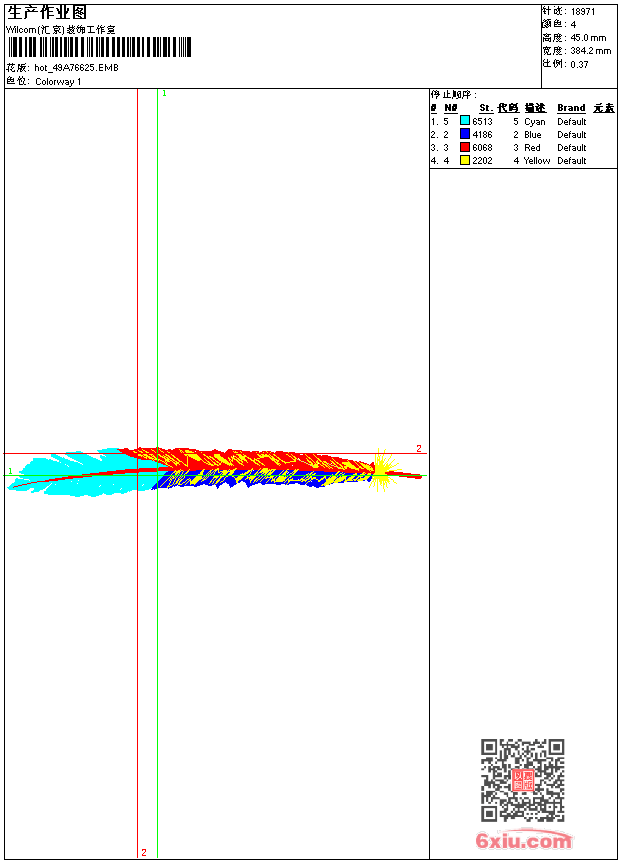Click the 'St.' column header
Viewport: 620px width, 860px height.
click(486, 108)
